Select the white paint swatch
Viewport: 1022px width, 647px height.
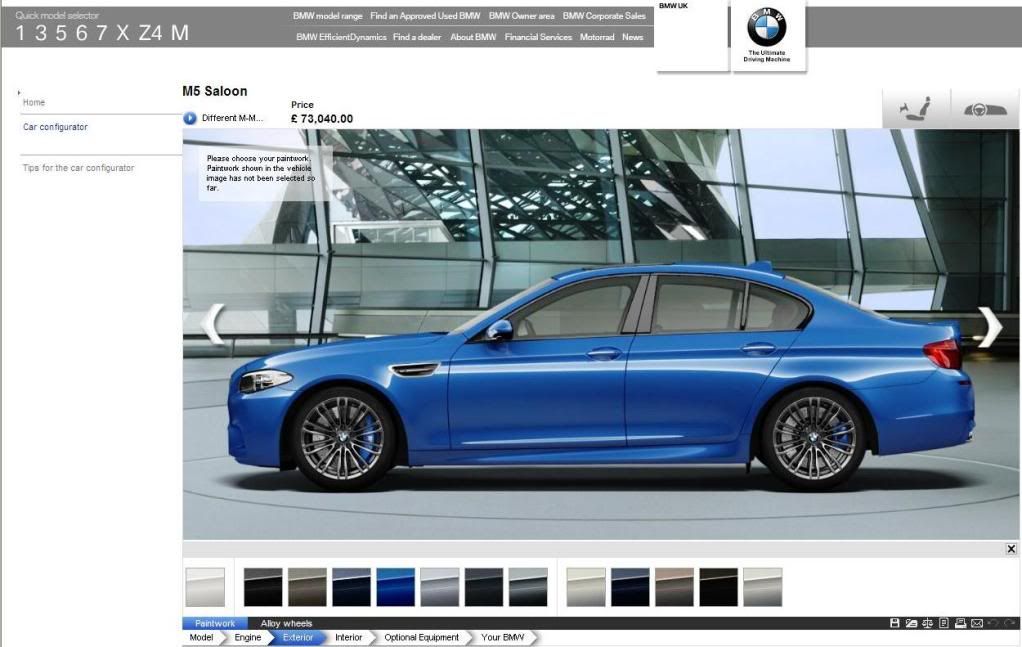pyautogui.click(x=205, y=587)
